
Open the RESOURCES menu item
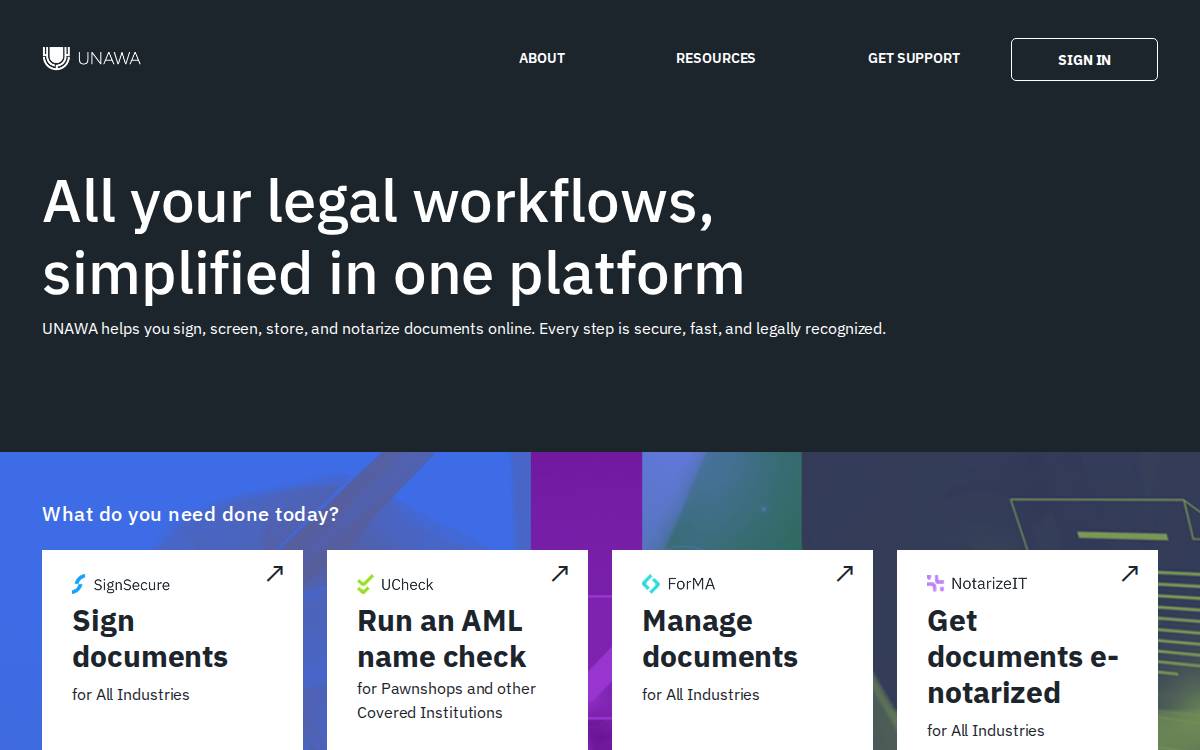click(x=716, y=58)
